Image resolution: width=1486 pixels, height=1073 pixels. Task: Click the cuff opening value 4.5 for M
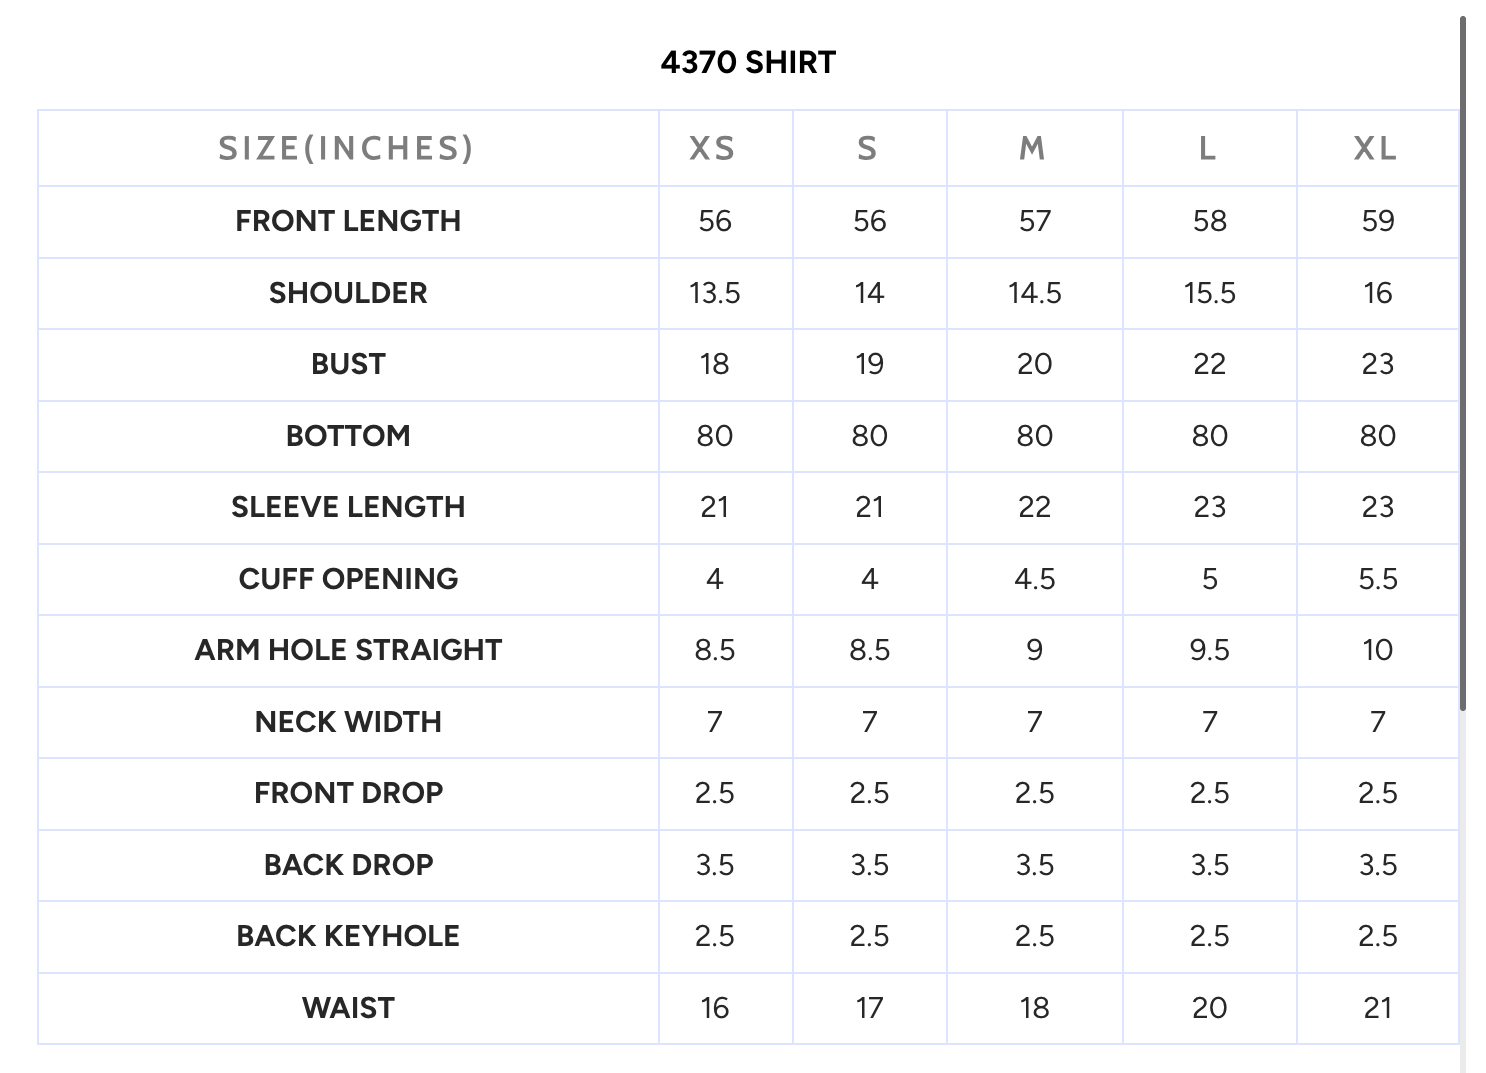[1034, 579]
